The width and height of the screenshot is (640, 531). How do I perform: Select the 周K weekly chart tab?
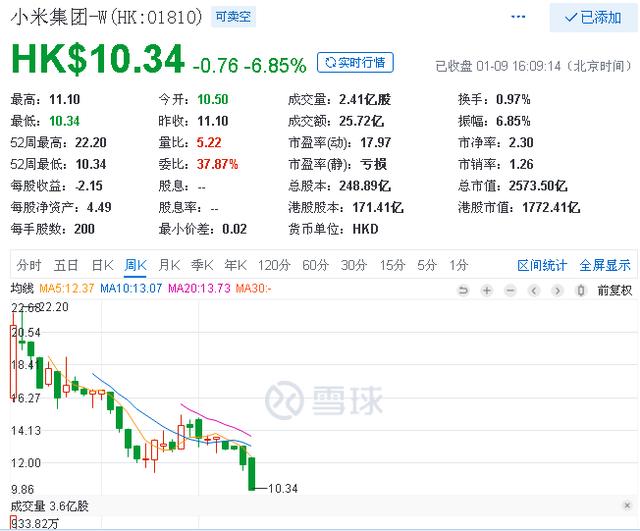tap(136, 265)
